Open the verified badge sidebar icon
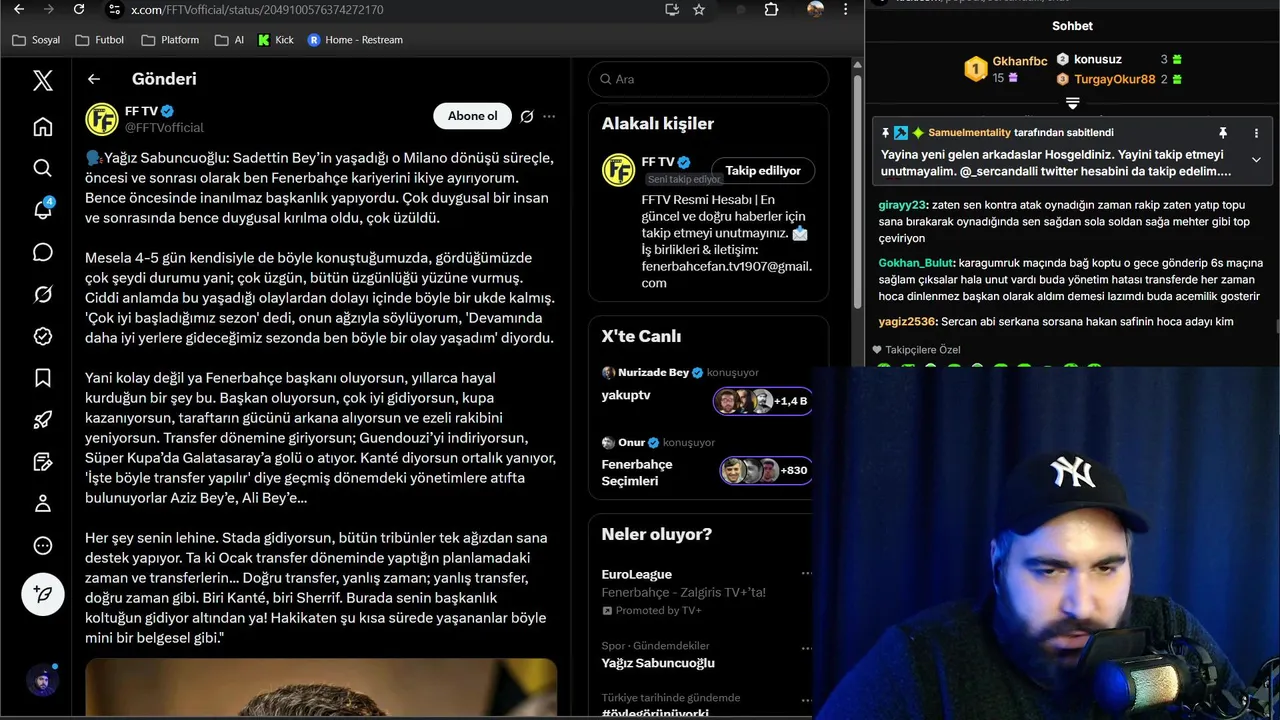 tap(42, 336)
